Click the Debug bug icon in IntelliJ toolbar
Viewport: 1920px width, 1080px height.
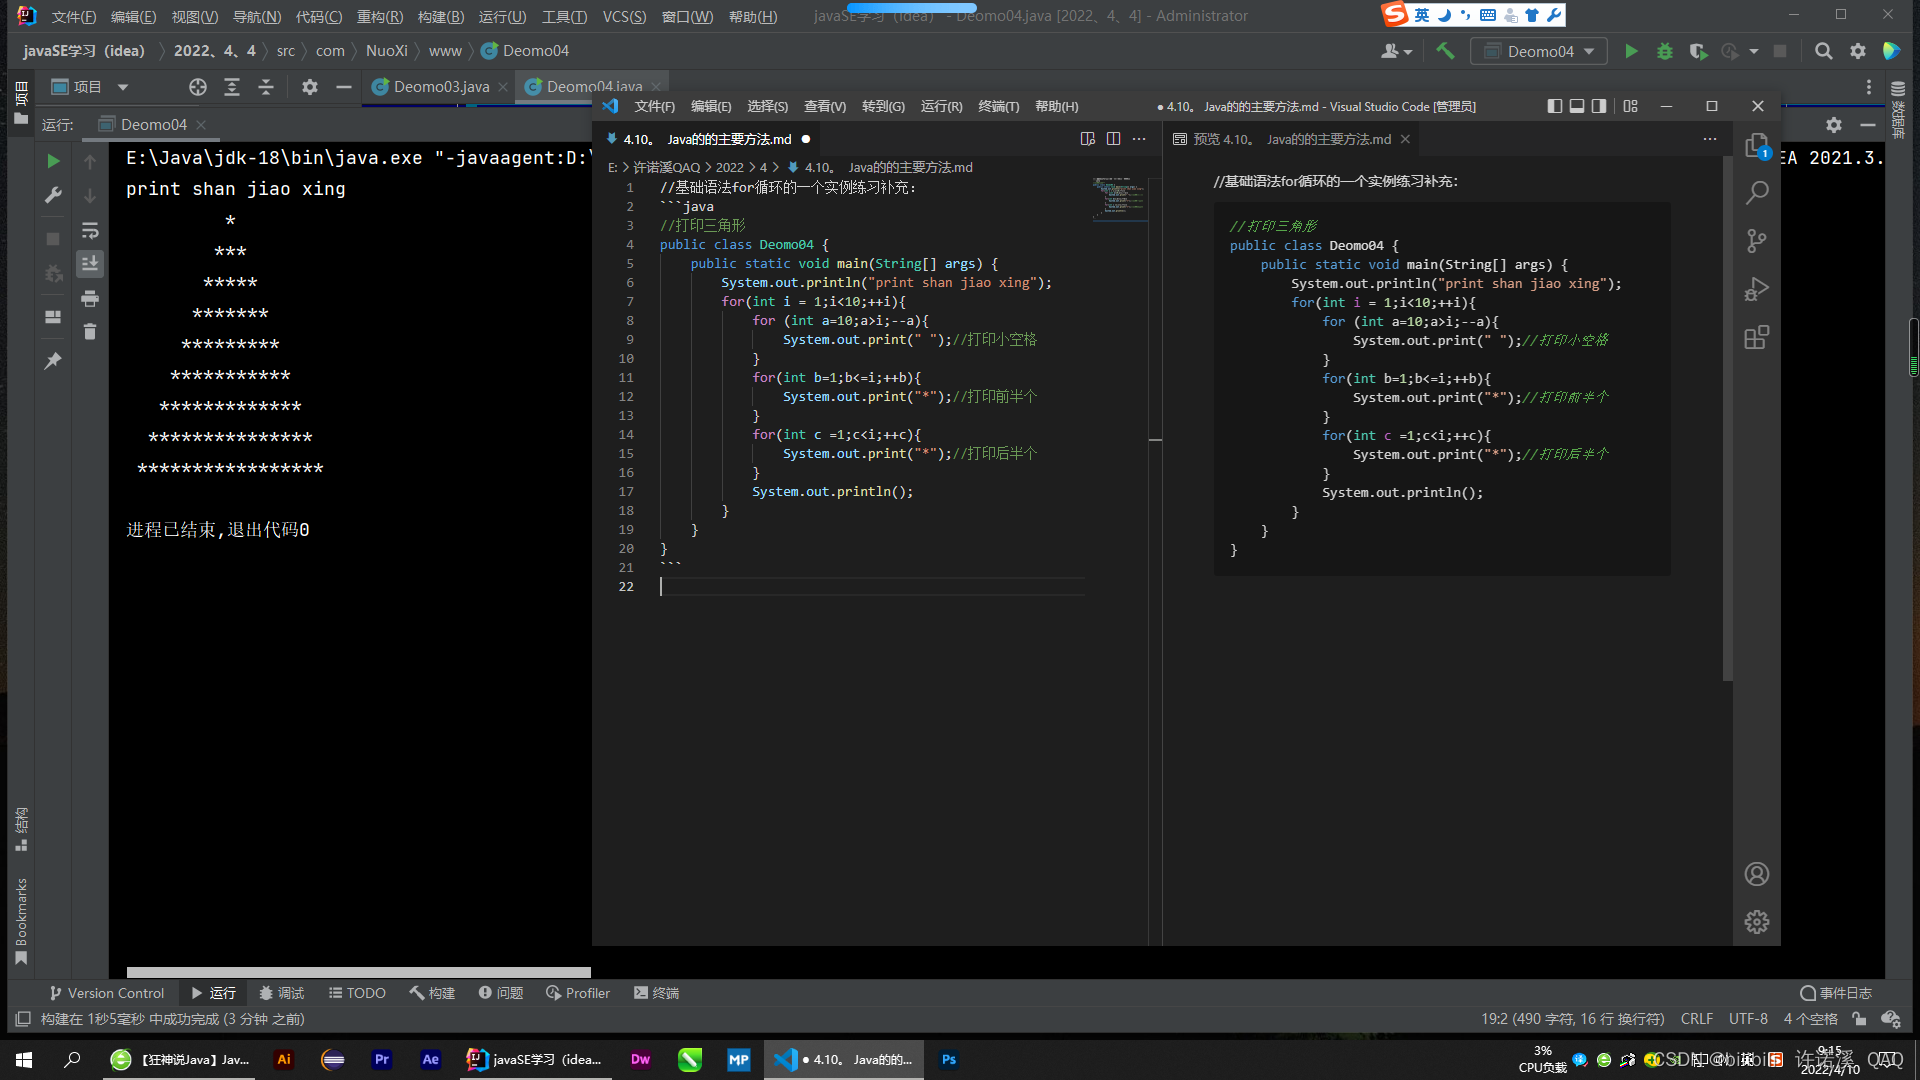pos(1665,51)
